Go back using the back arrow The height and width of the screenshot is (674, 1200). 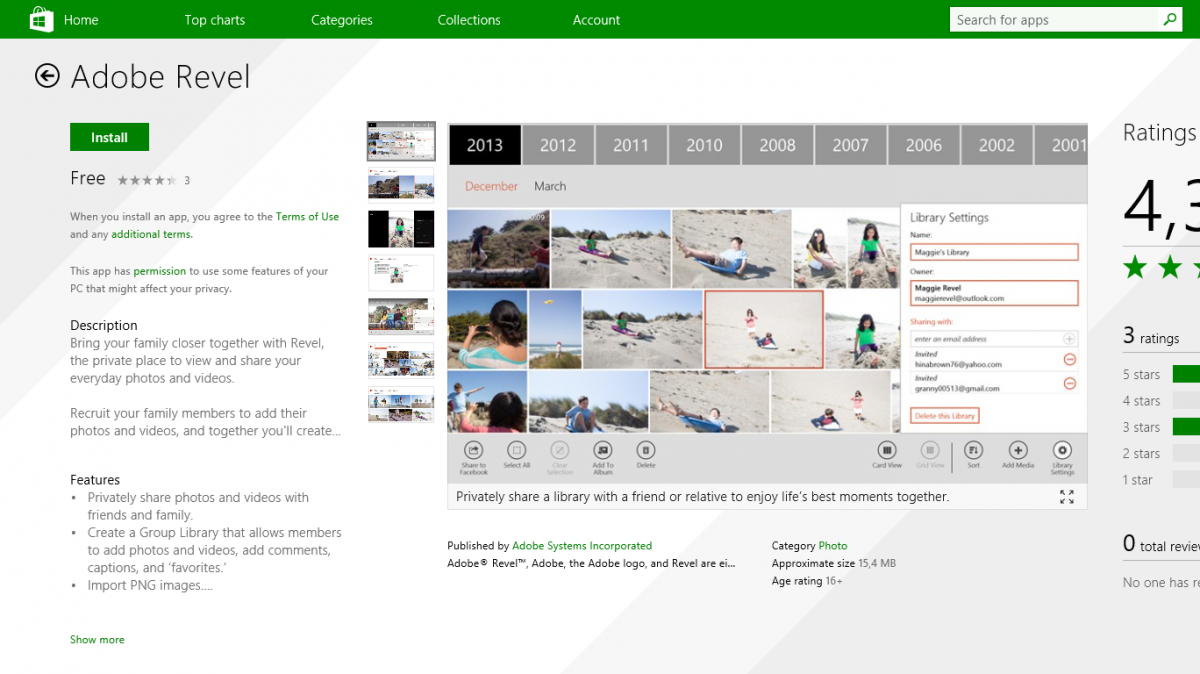[x=47, y=76]
